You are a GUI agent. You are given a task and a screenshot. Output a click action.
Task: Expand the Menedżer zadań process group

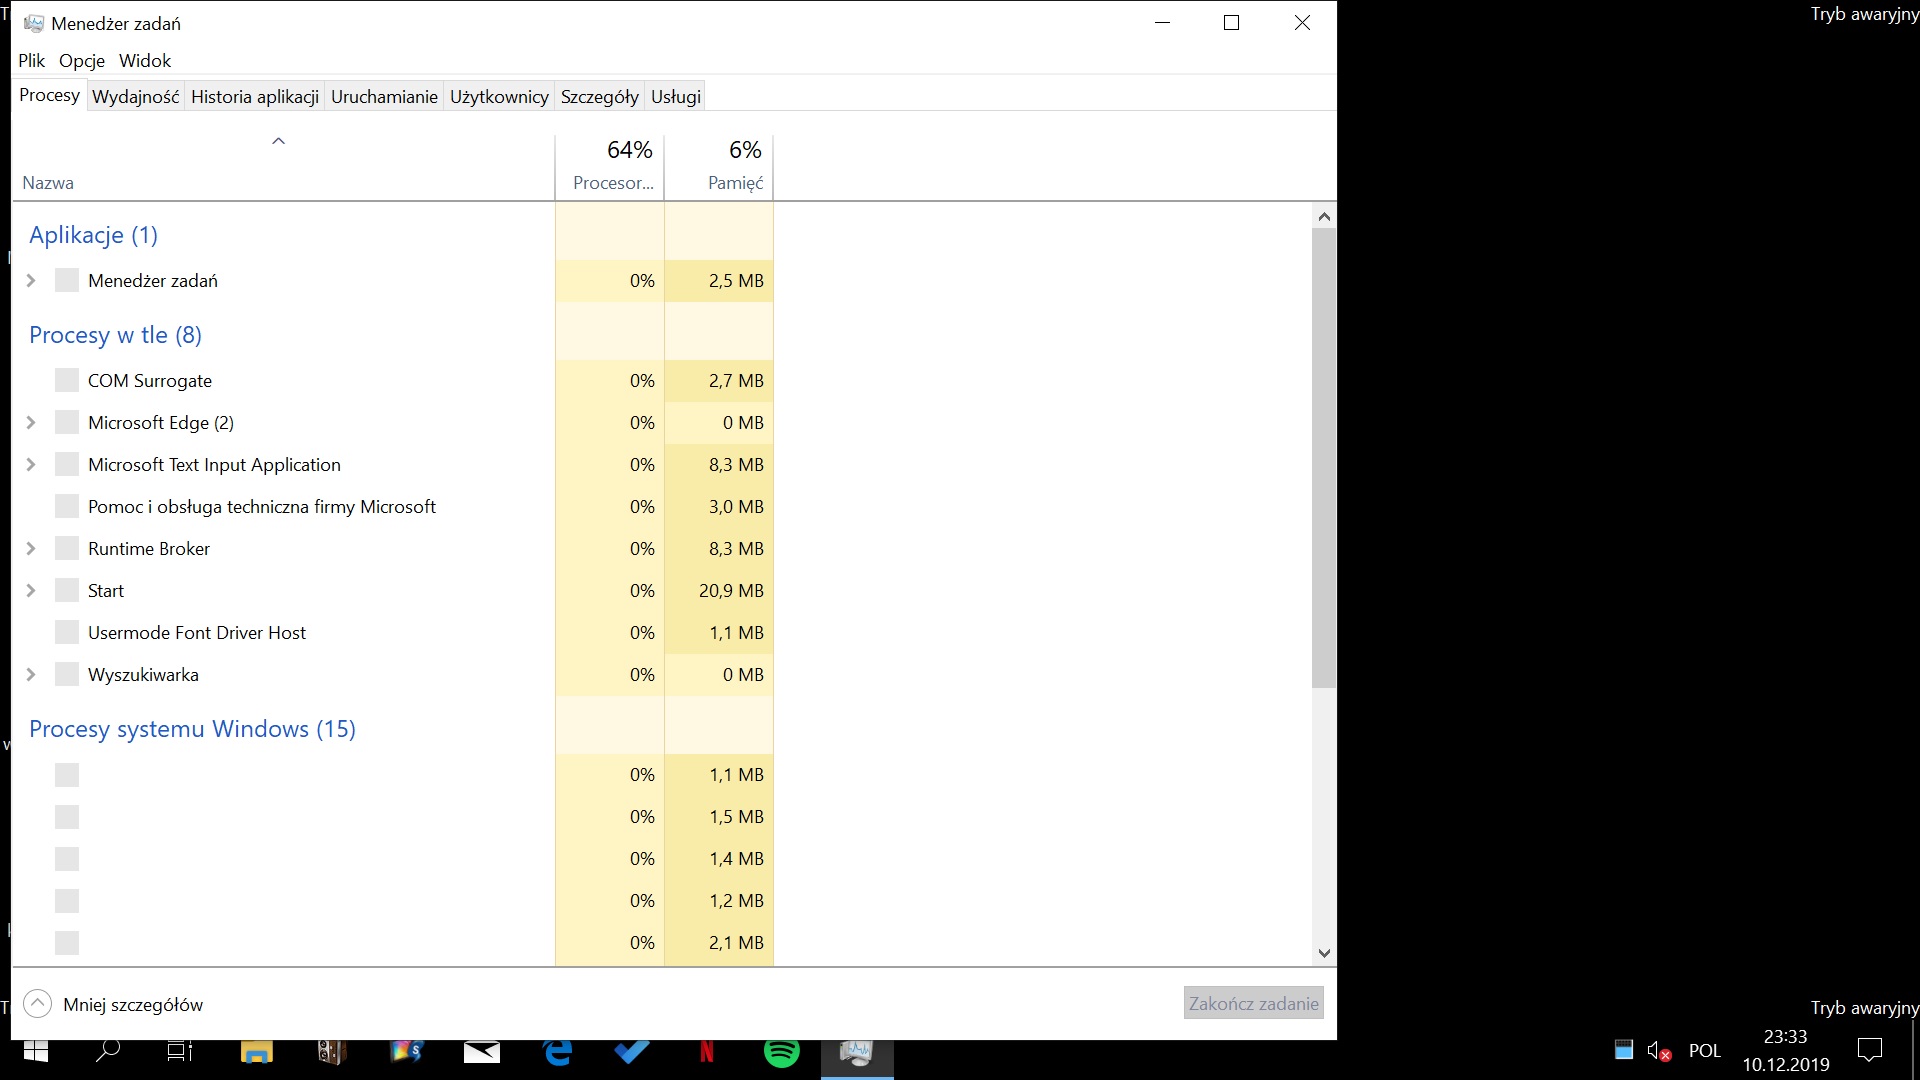(31, 281)
